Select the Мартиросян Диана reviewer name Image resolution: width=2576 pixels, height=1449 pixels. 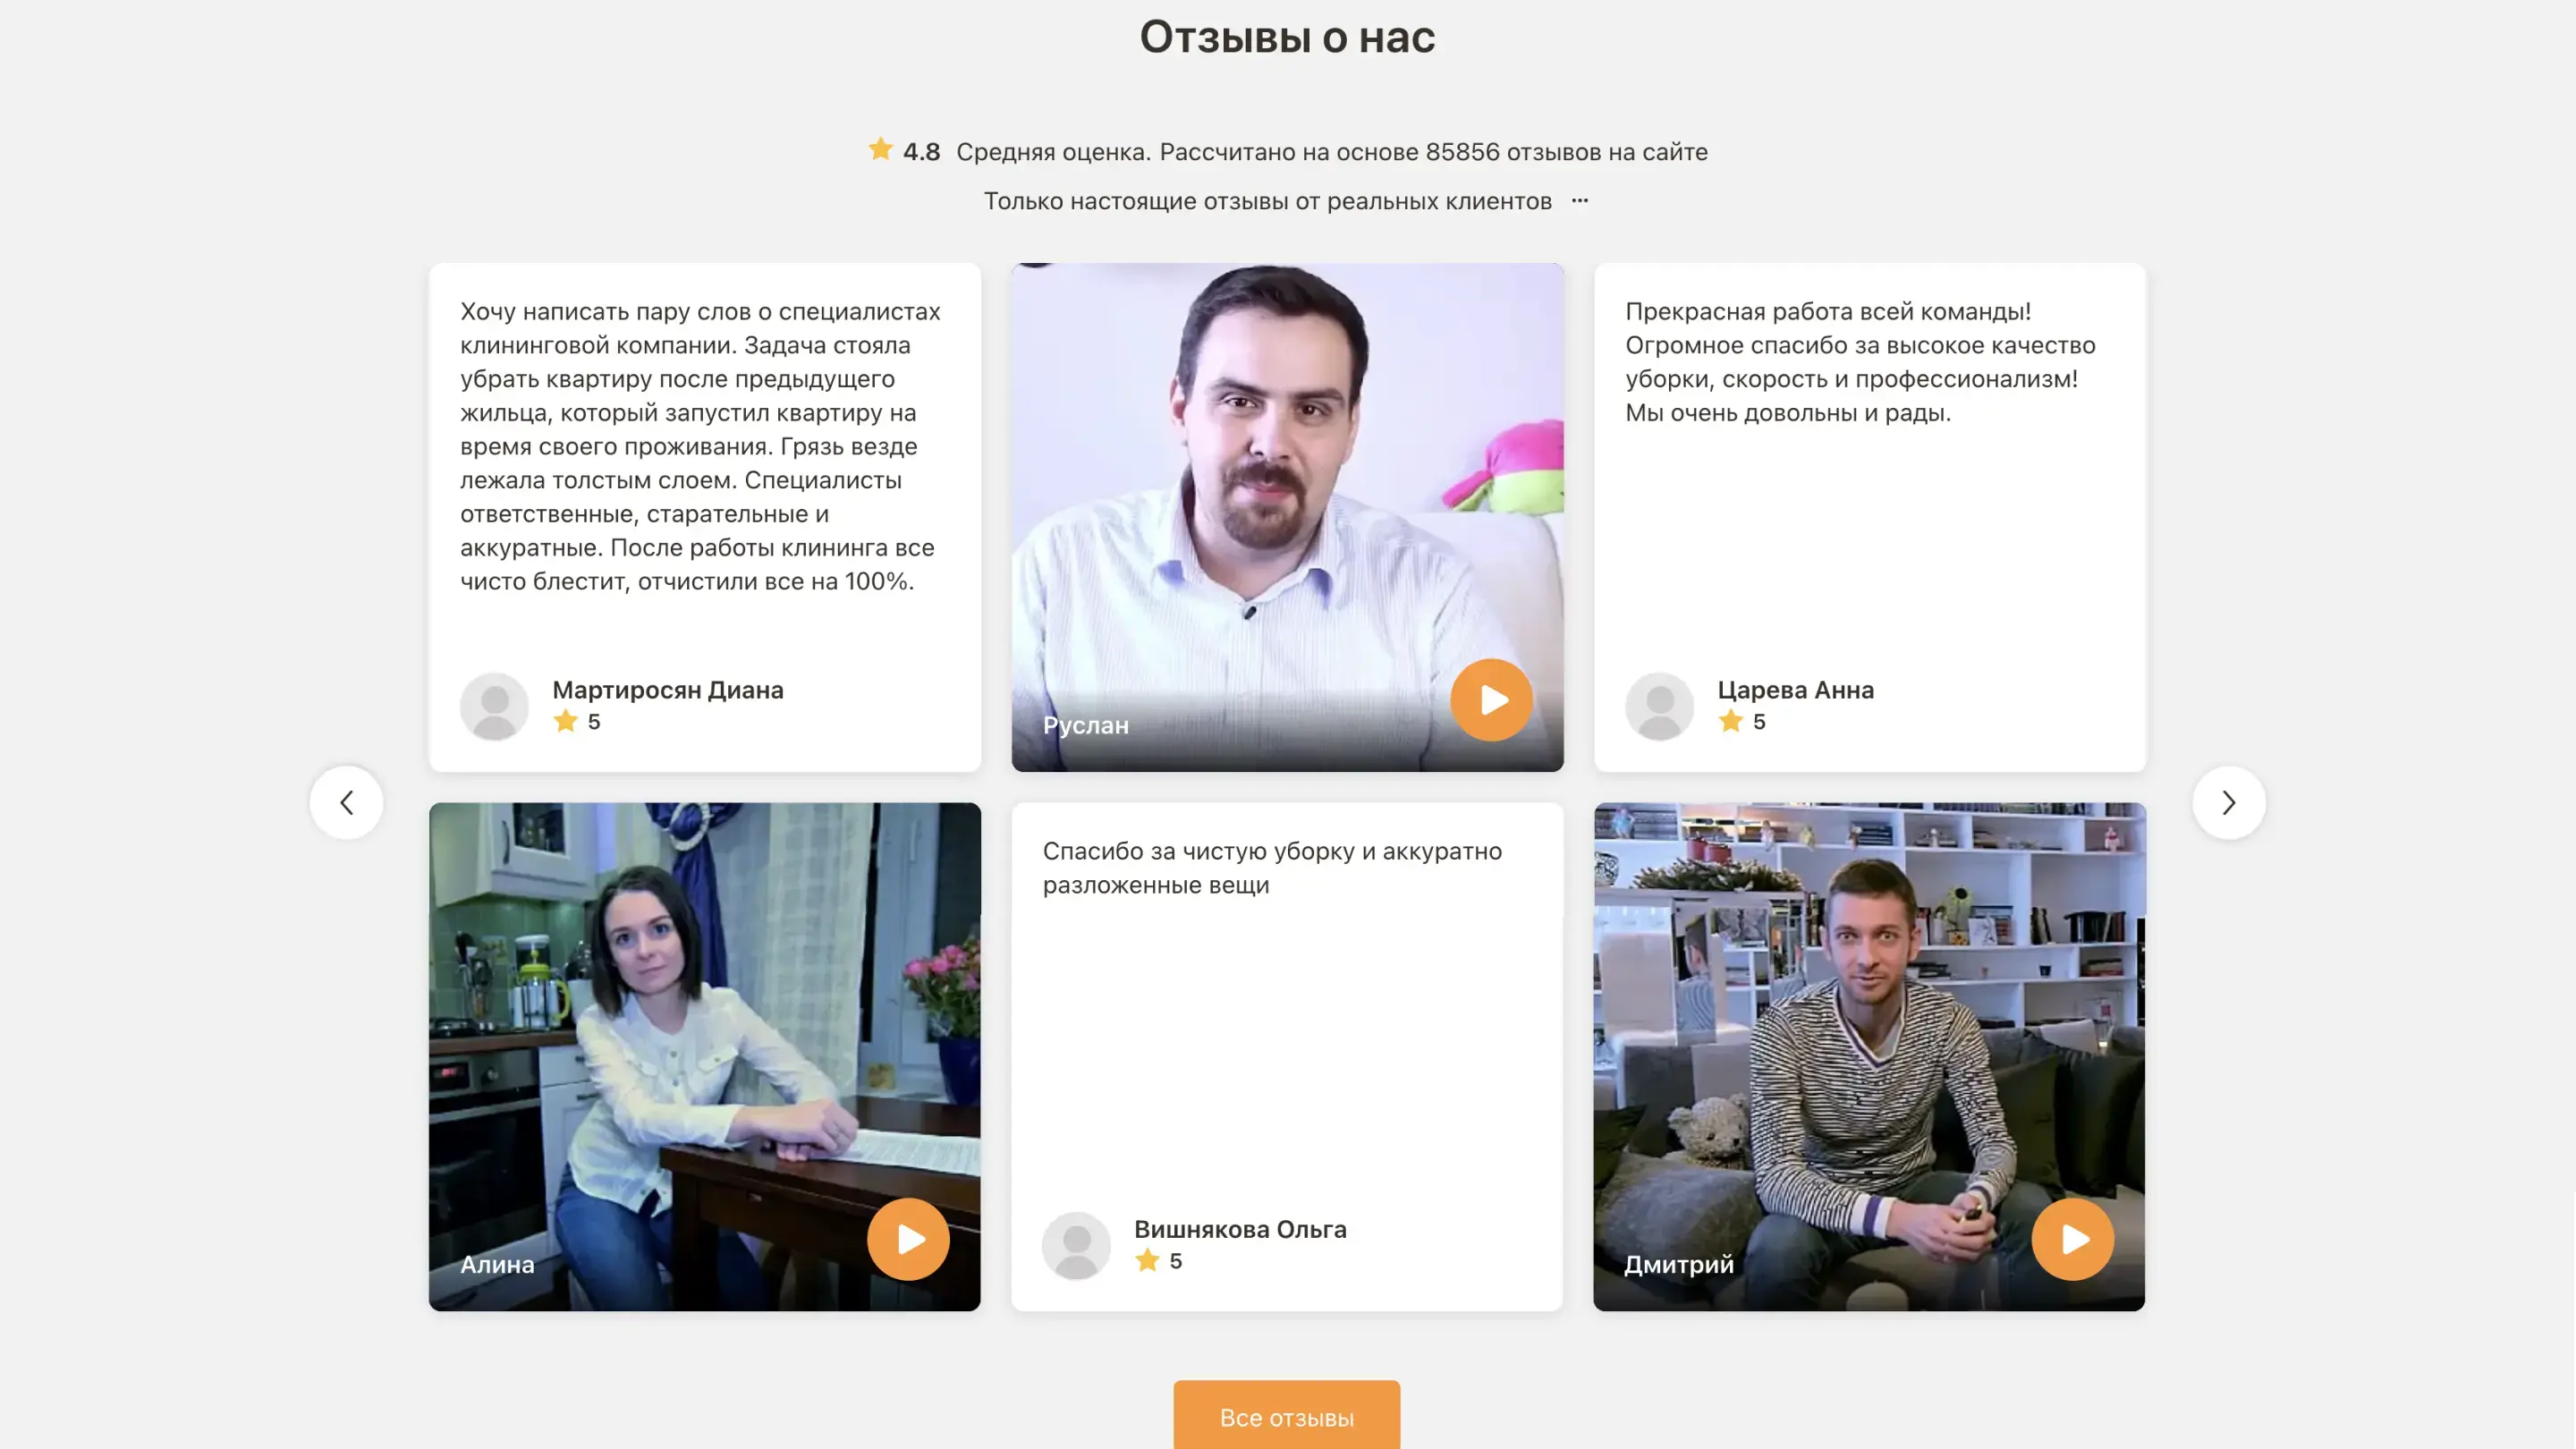667,690
